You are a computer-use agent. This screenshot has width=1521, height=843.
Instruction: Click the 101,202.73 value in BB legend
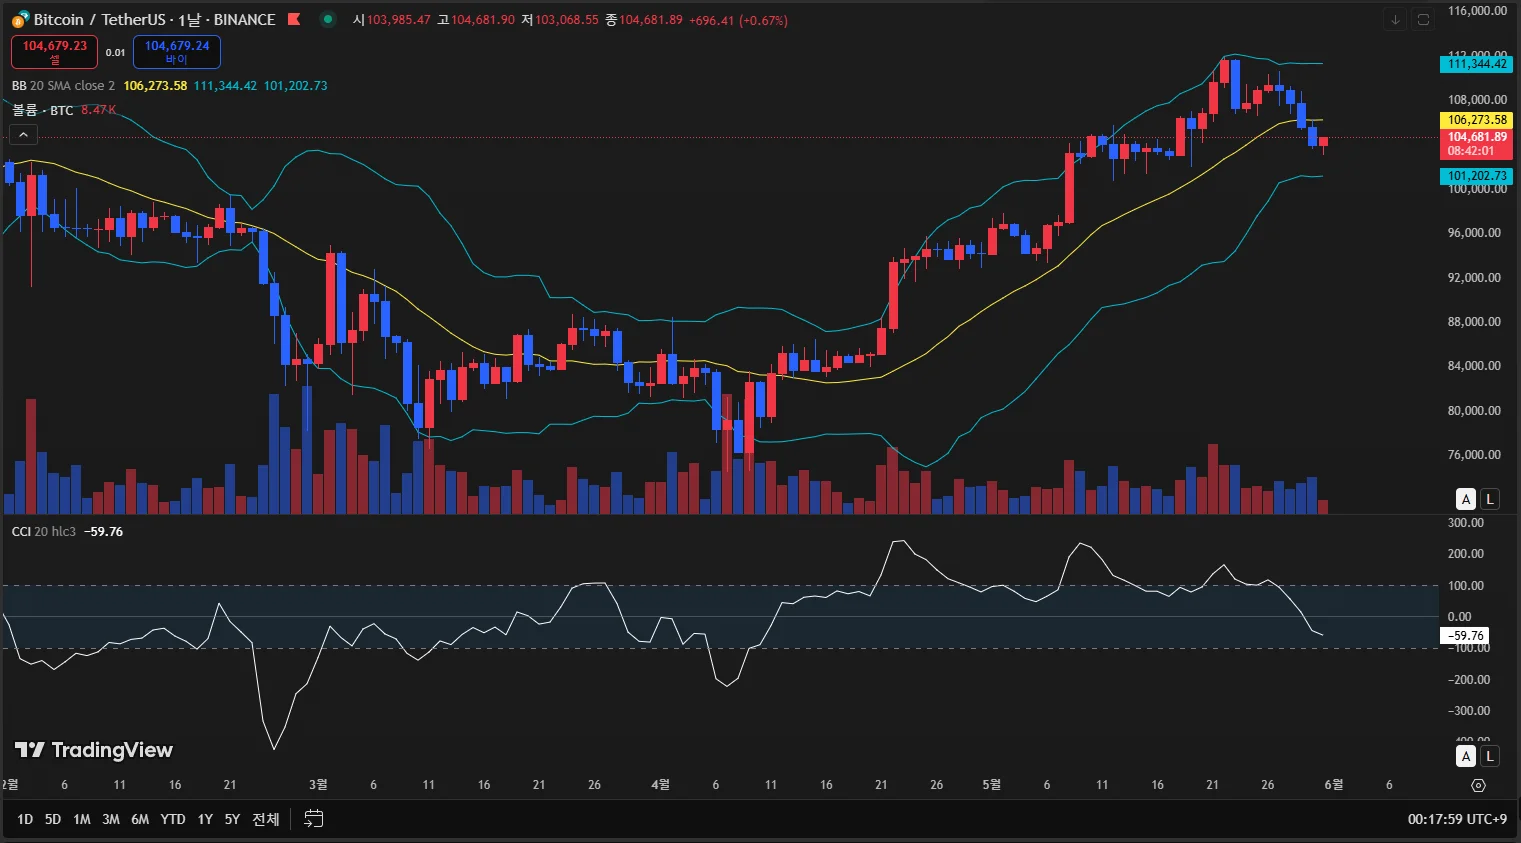click(x=295, y=86)
